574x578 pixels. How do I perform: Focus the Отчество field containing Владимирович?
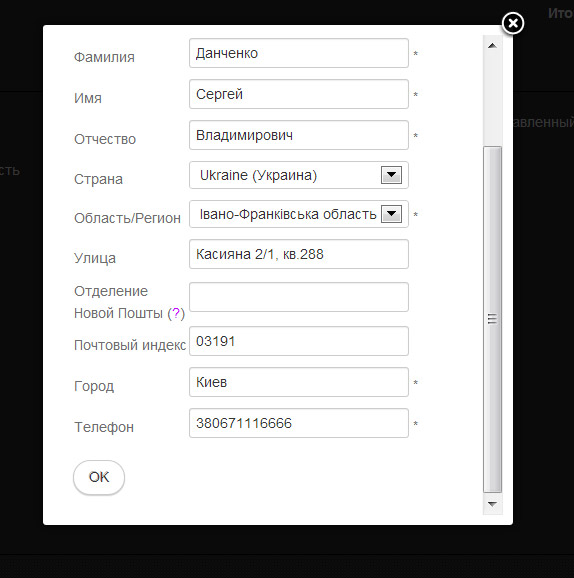pos(299,135)
